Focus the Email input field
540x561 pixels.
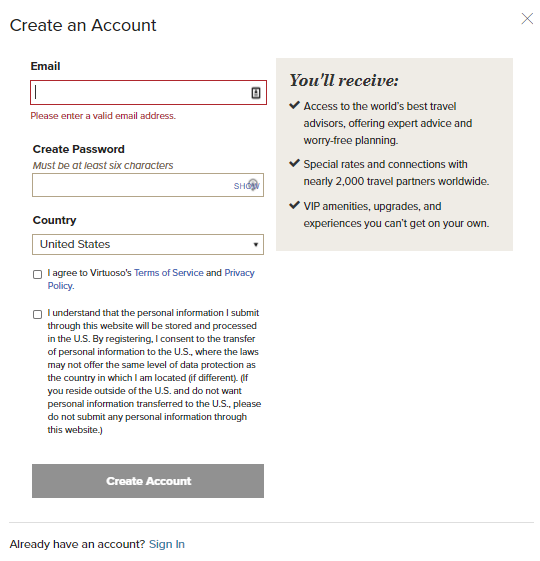(148, 93)
